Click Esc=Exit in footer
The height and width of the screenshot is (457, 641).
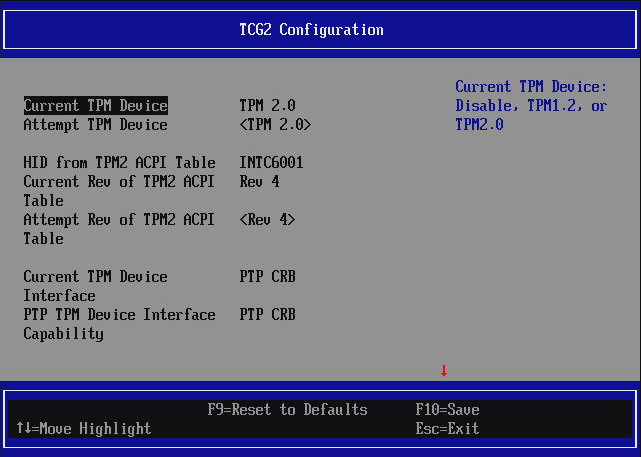(447, 428)
